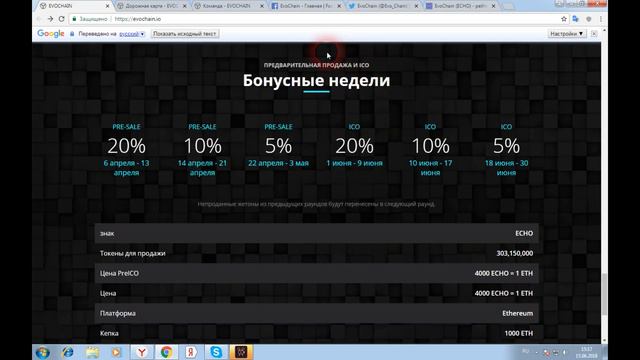Close the Дорожная карта tab
Image resolution: width=640 pixels, height=360 pixels.
(x=184, y=6)
